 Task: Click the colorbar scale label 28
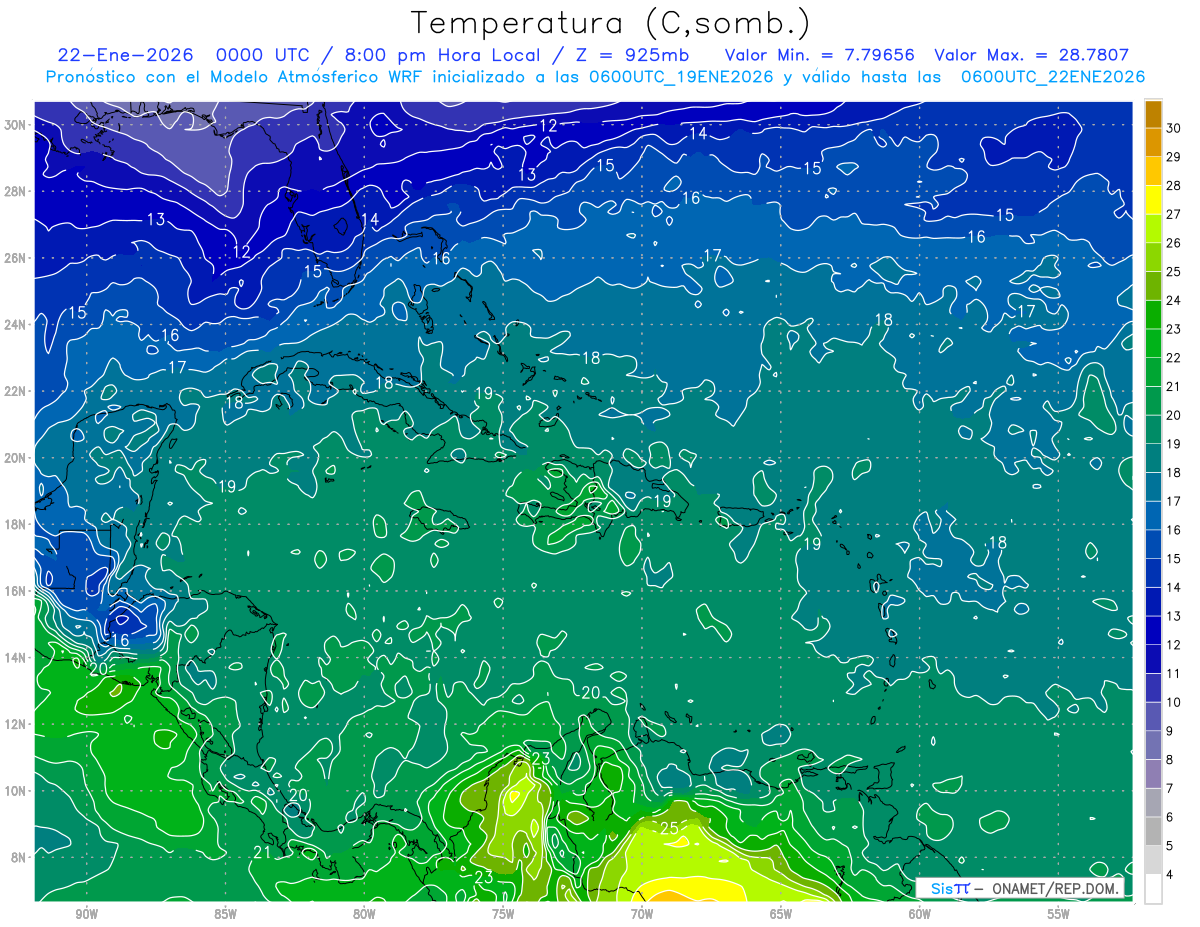[x=1174, y=185]
